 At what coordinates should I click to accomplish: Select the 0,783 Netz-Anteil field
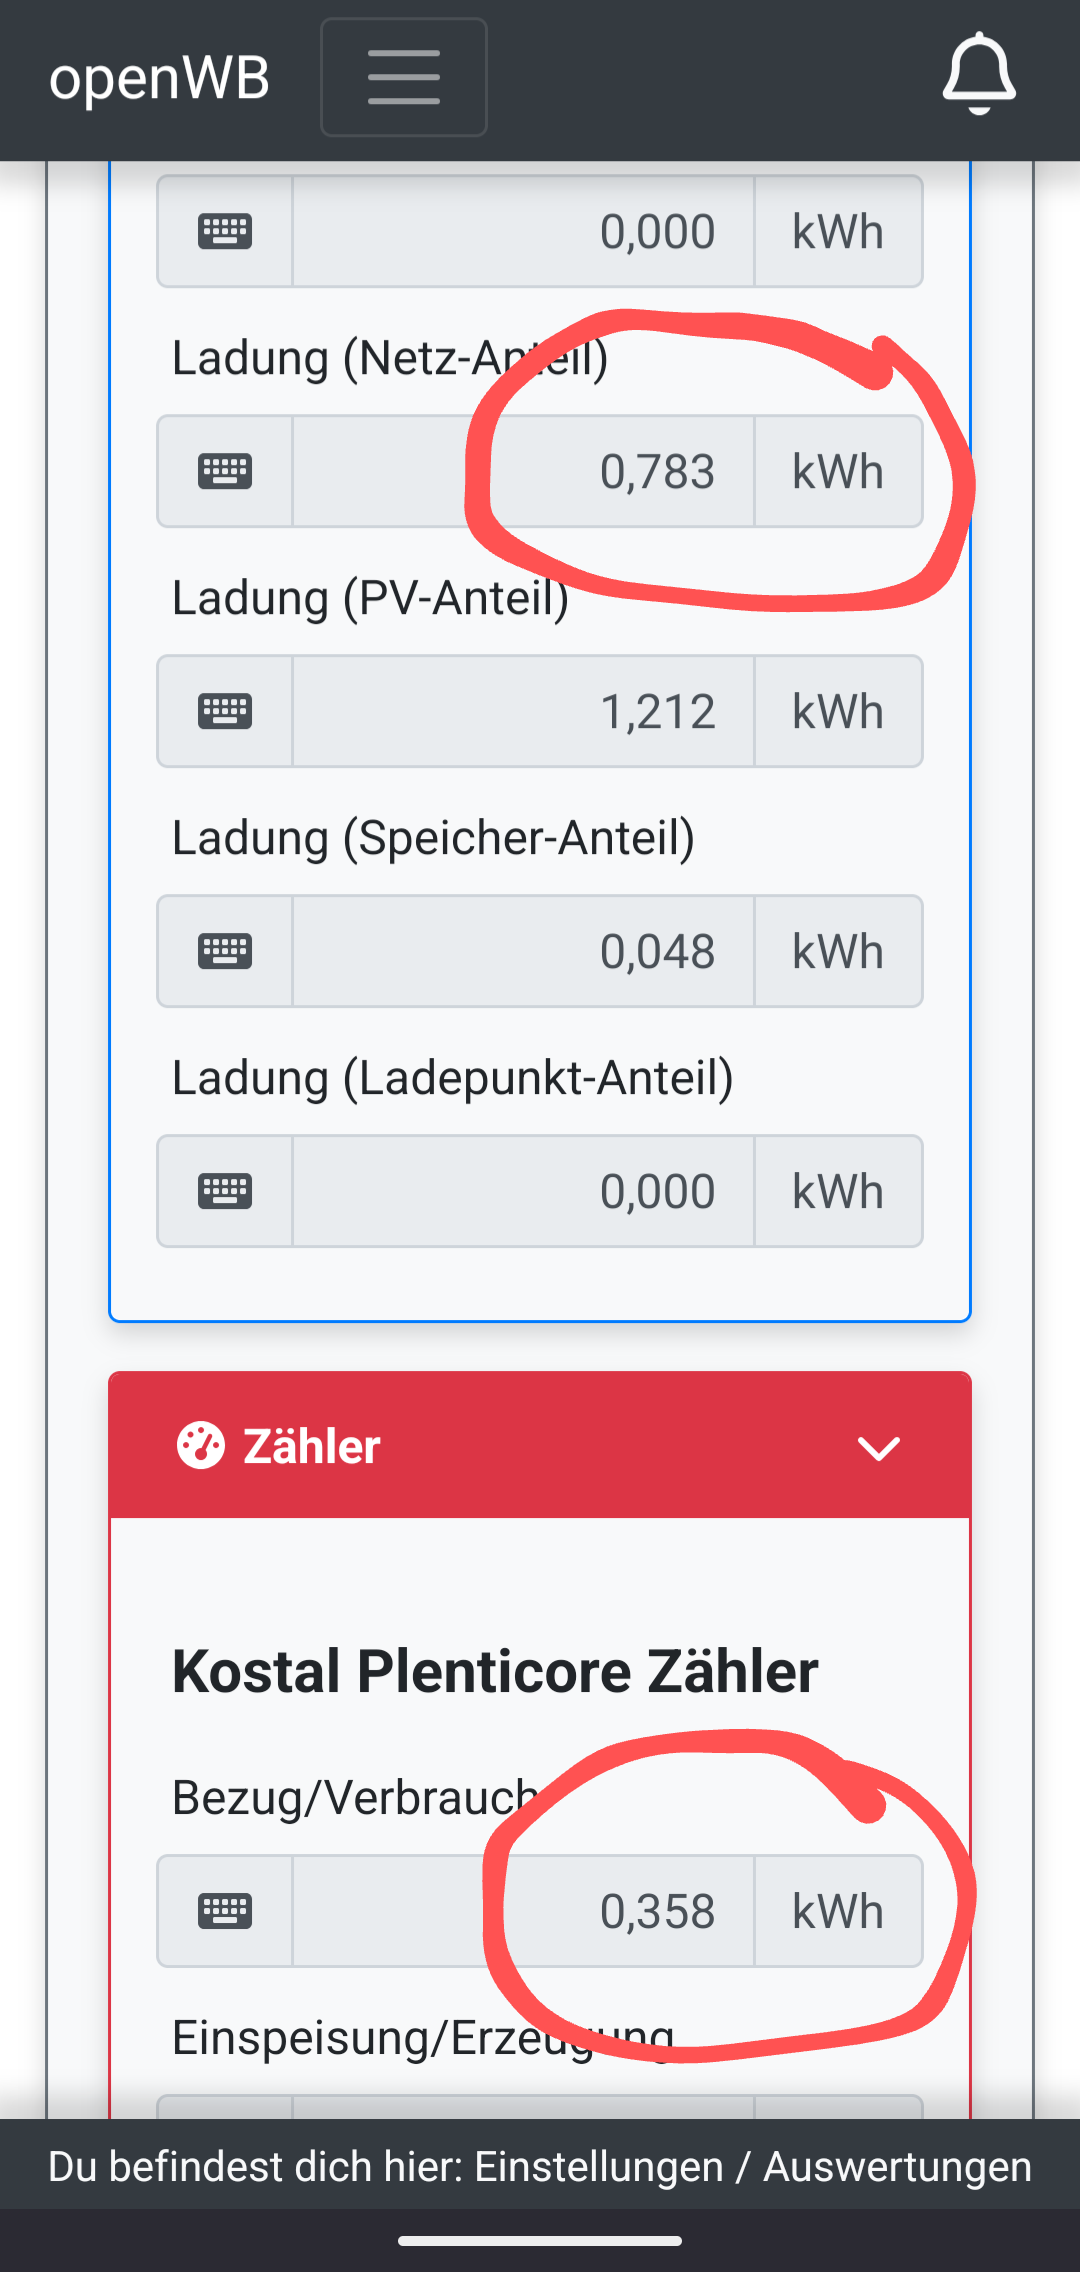pos(523,471)
